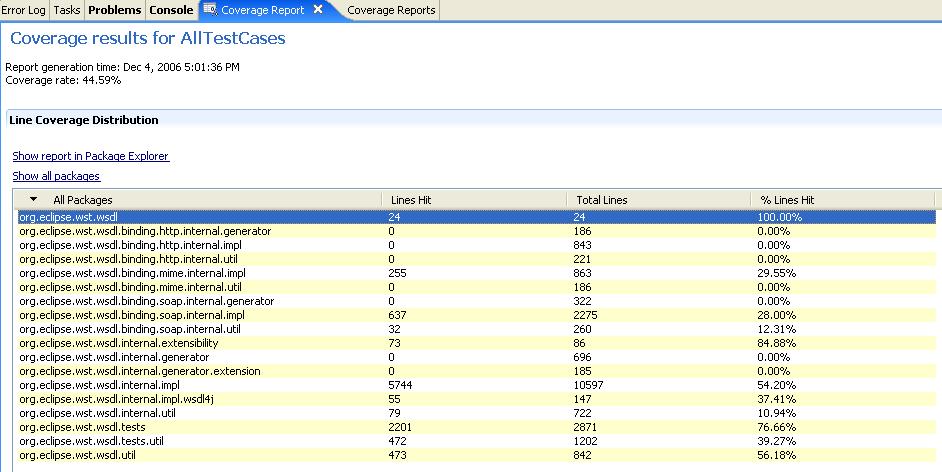
Task: Select the Coverage Reports tab
Action: point(391,10)
